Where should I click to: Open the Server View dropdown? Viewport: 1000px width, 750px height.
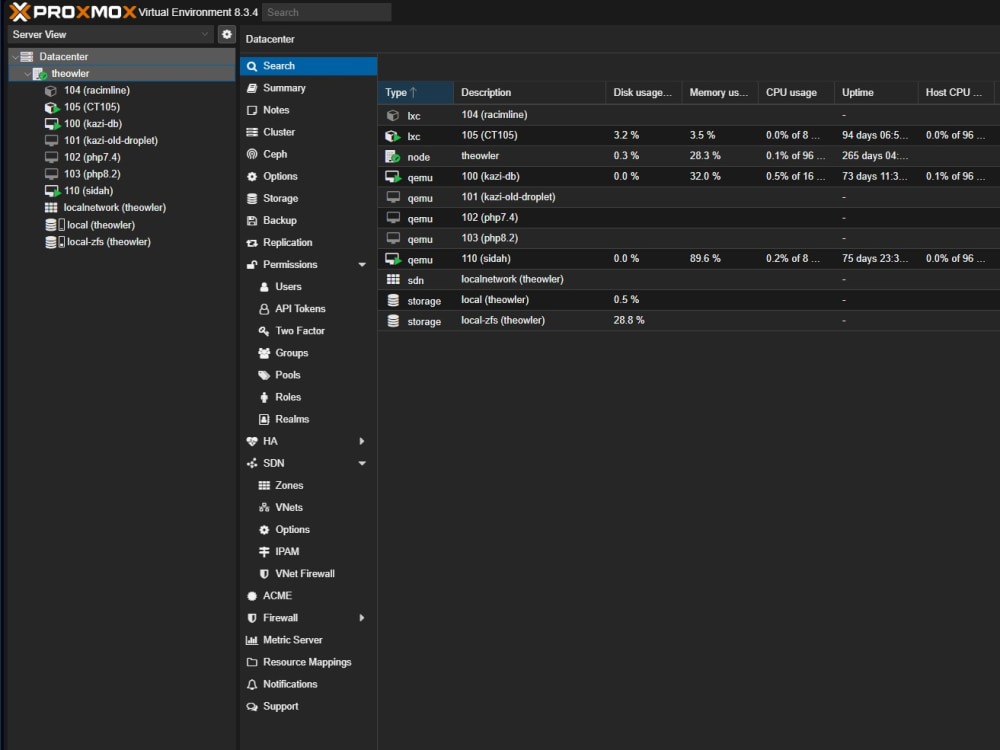[x=205, y=34]
